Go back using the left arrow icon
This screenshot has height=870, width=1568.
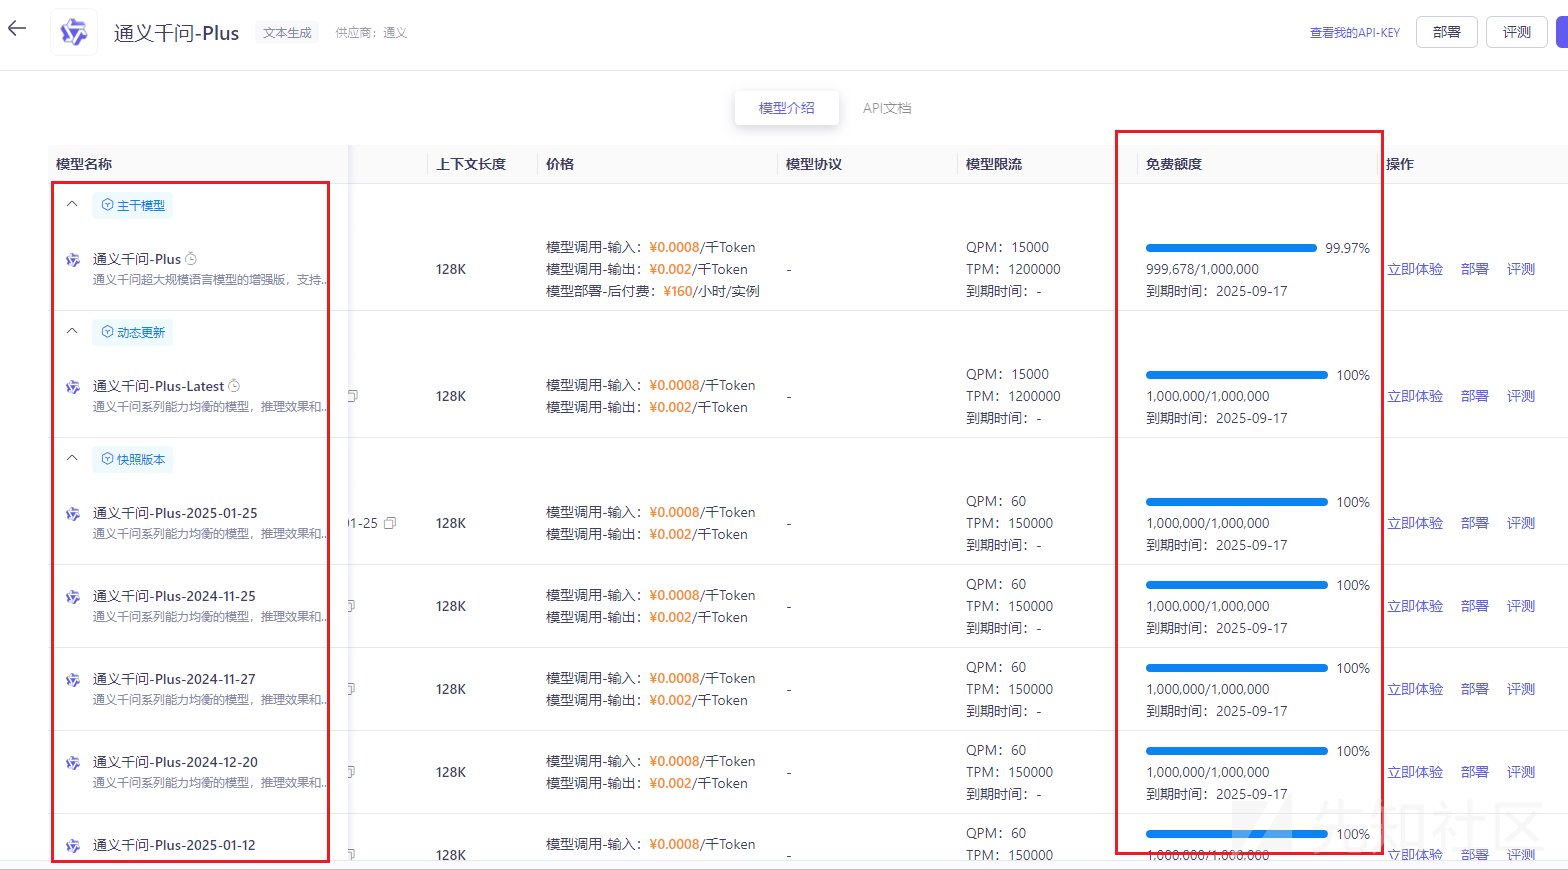[17, 29]
